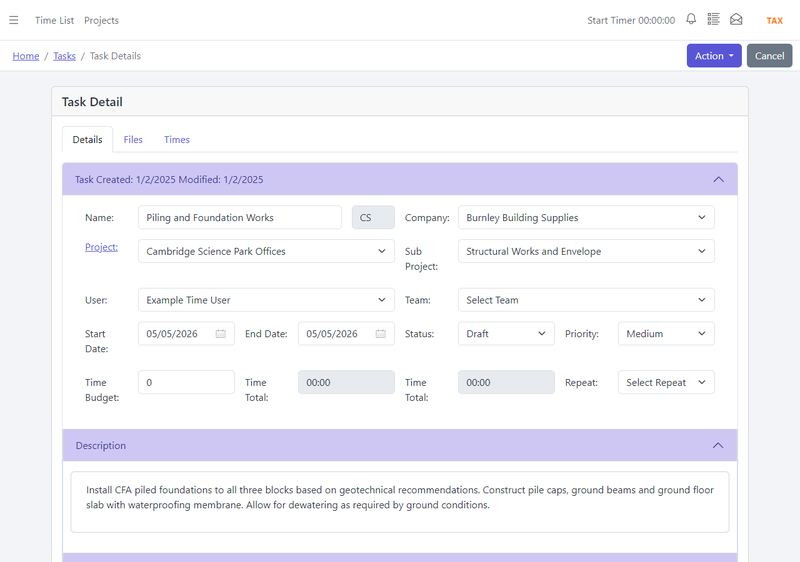Click the TAX logo in header
This screenshot has height=562, width=800.
click(774, 20)
